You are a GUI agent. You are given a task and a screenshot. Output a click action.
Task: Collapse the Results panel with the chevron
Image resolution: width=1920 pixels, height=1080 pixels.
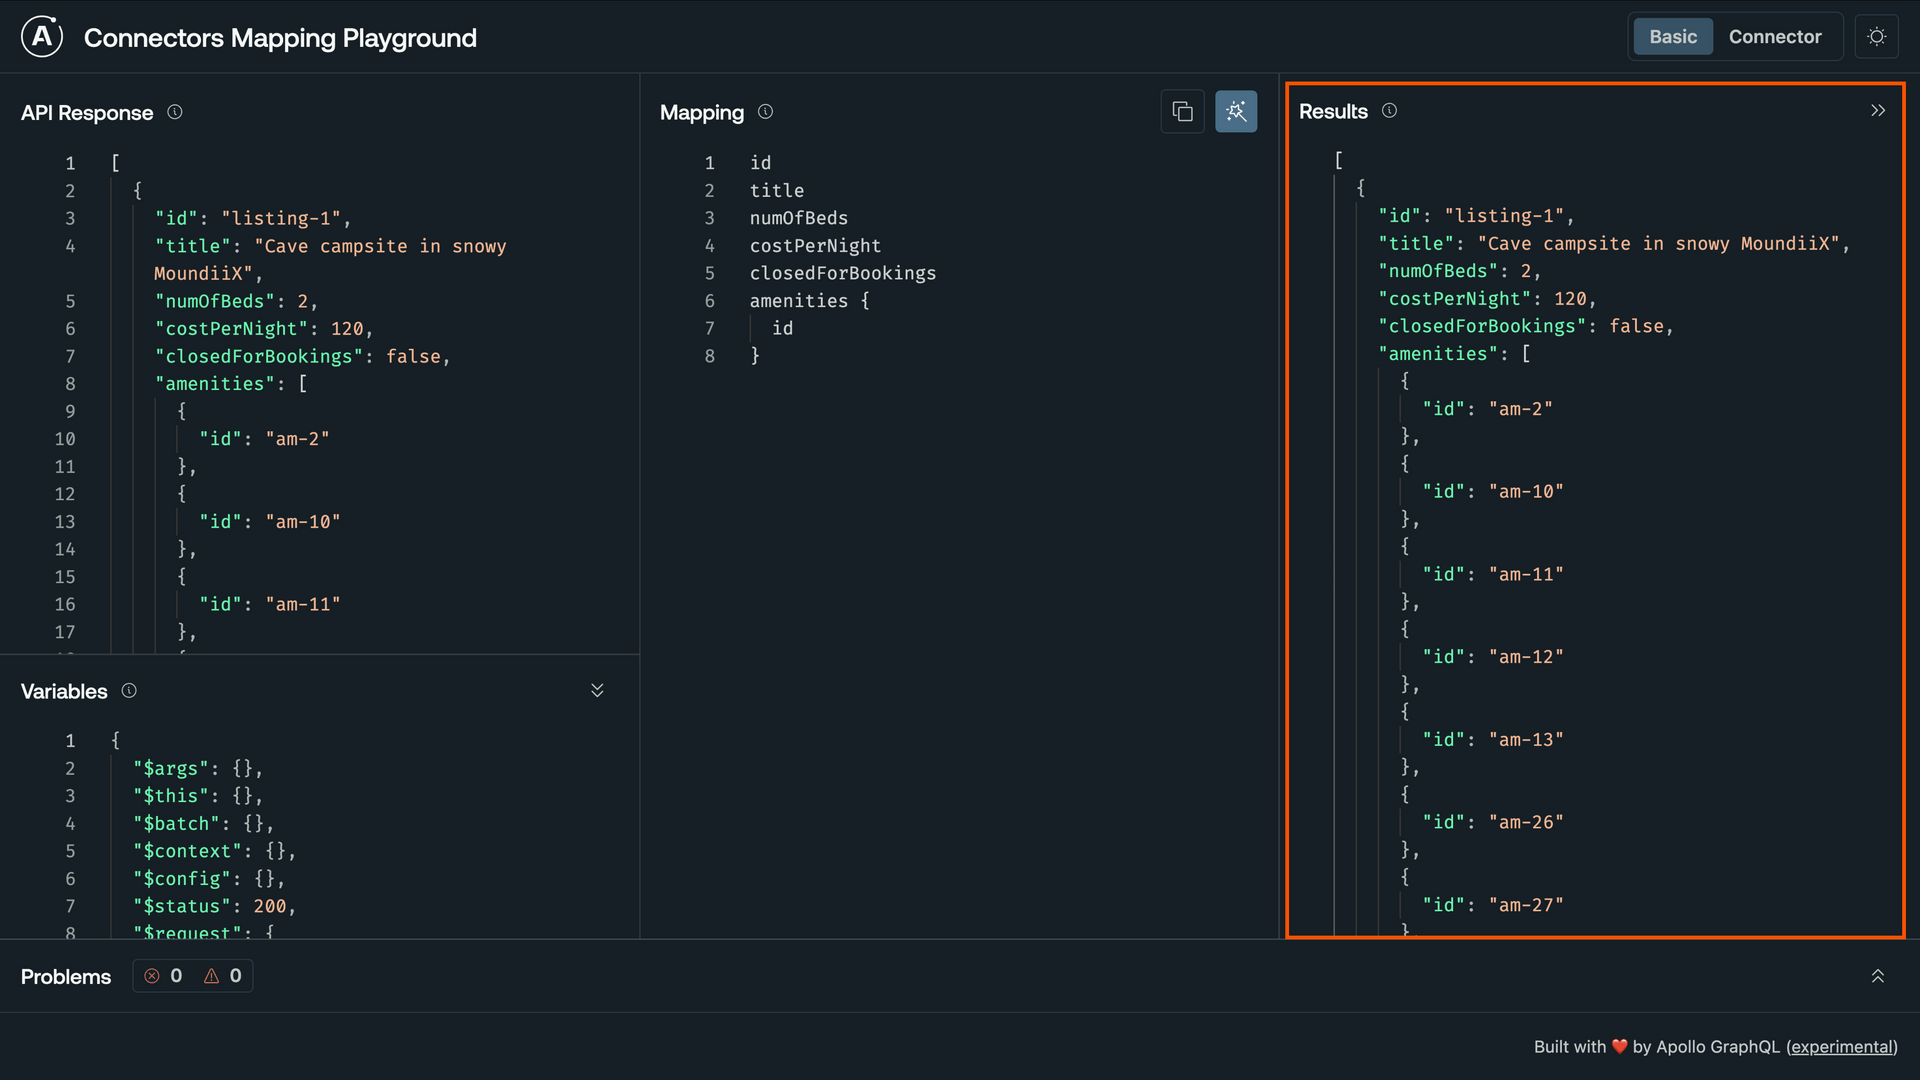pyautogui.click(x=1878, y=110)
